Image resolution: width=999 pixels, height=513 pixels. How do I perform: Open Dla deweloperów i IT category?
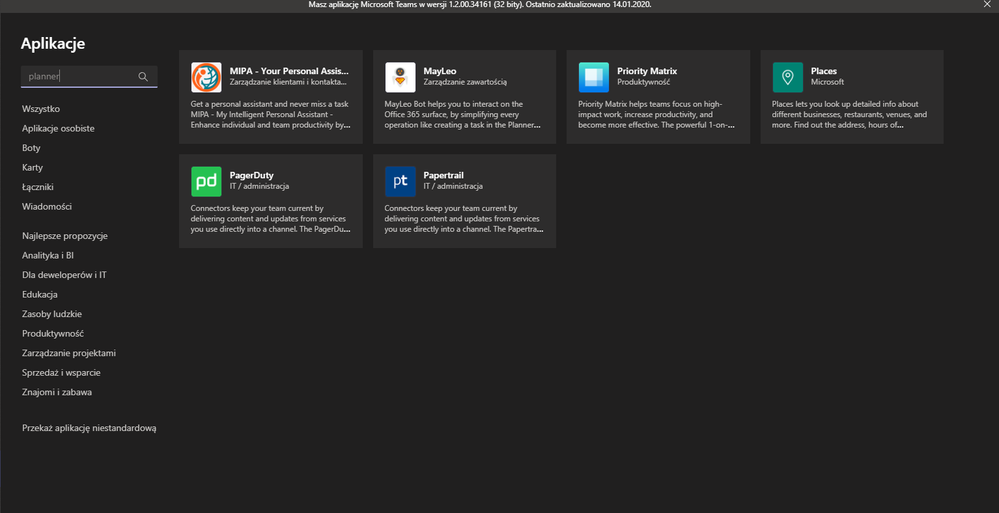[x=64, y=275]
